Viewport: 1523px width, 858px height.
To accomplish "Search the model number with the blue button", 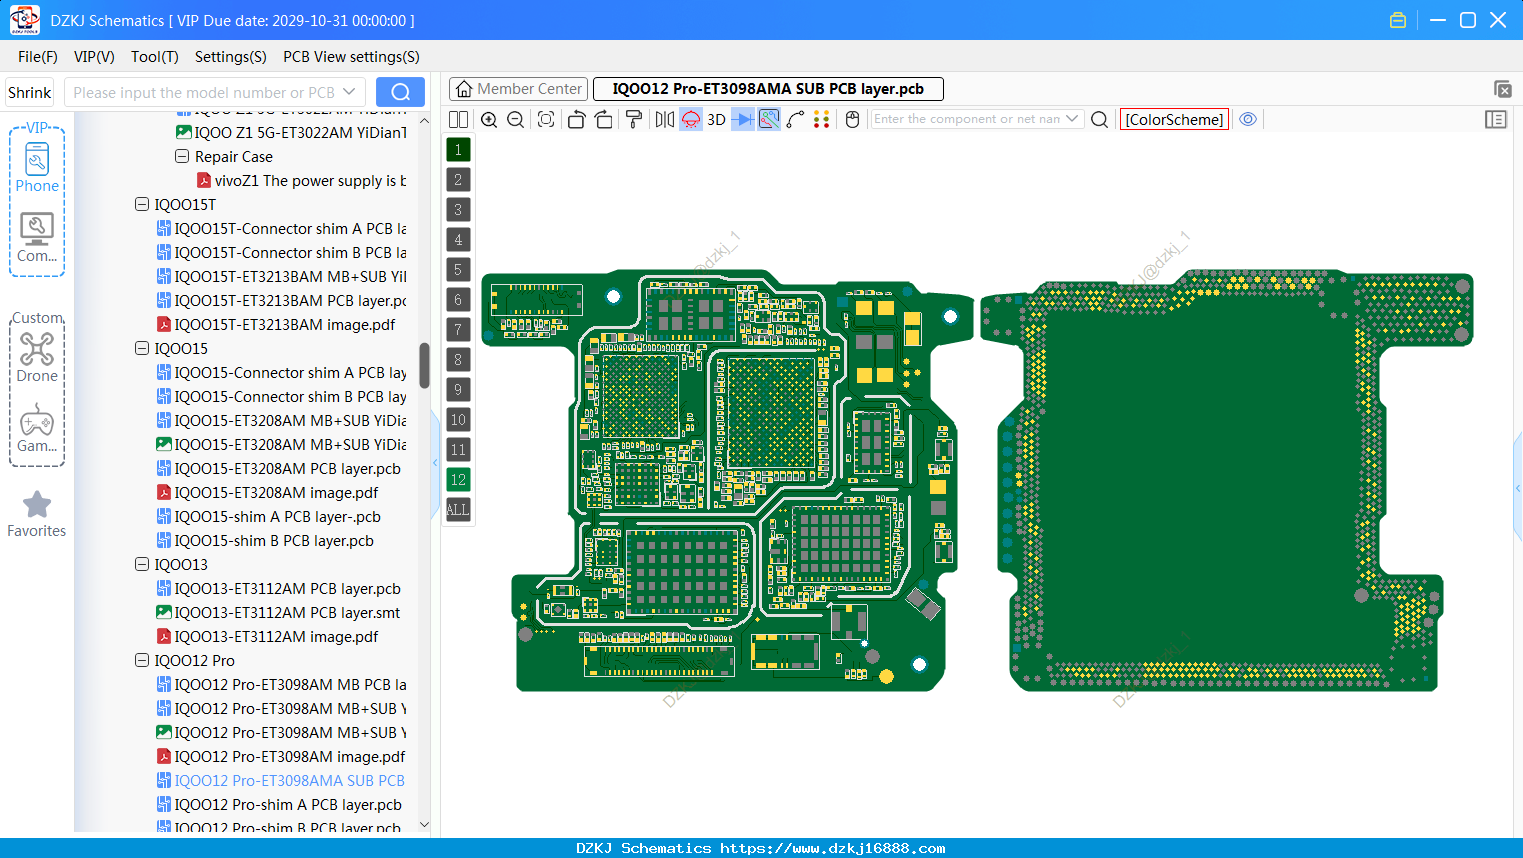I will point(400,92).
